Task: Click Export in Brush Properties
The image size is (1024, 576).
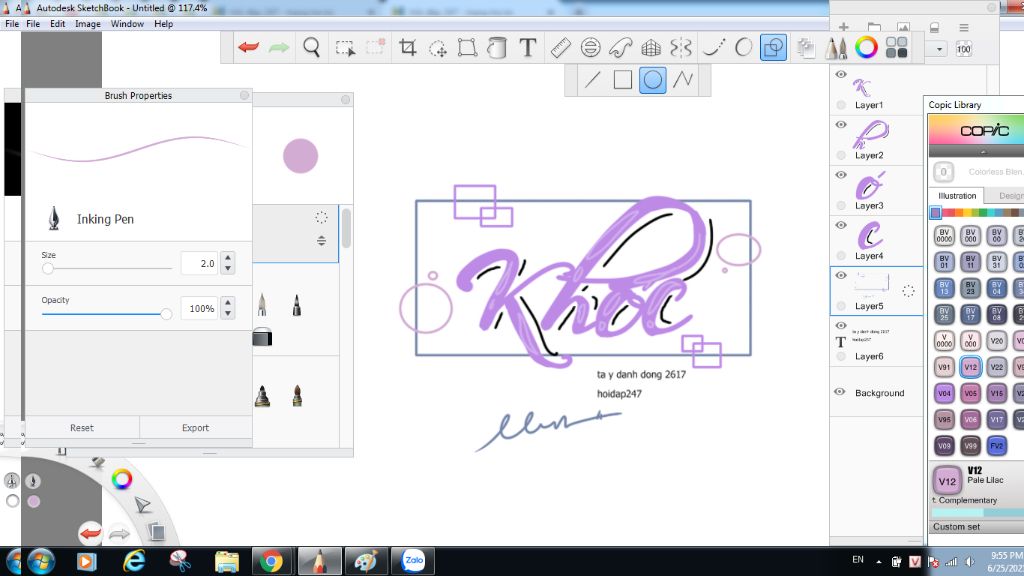Action: tap(195, 428)
